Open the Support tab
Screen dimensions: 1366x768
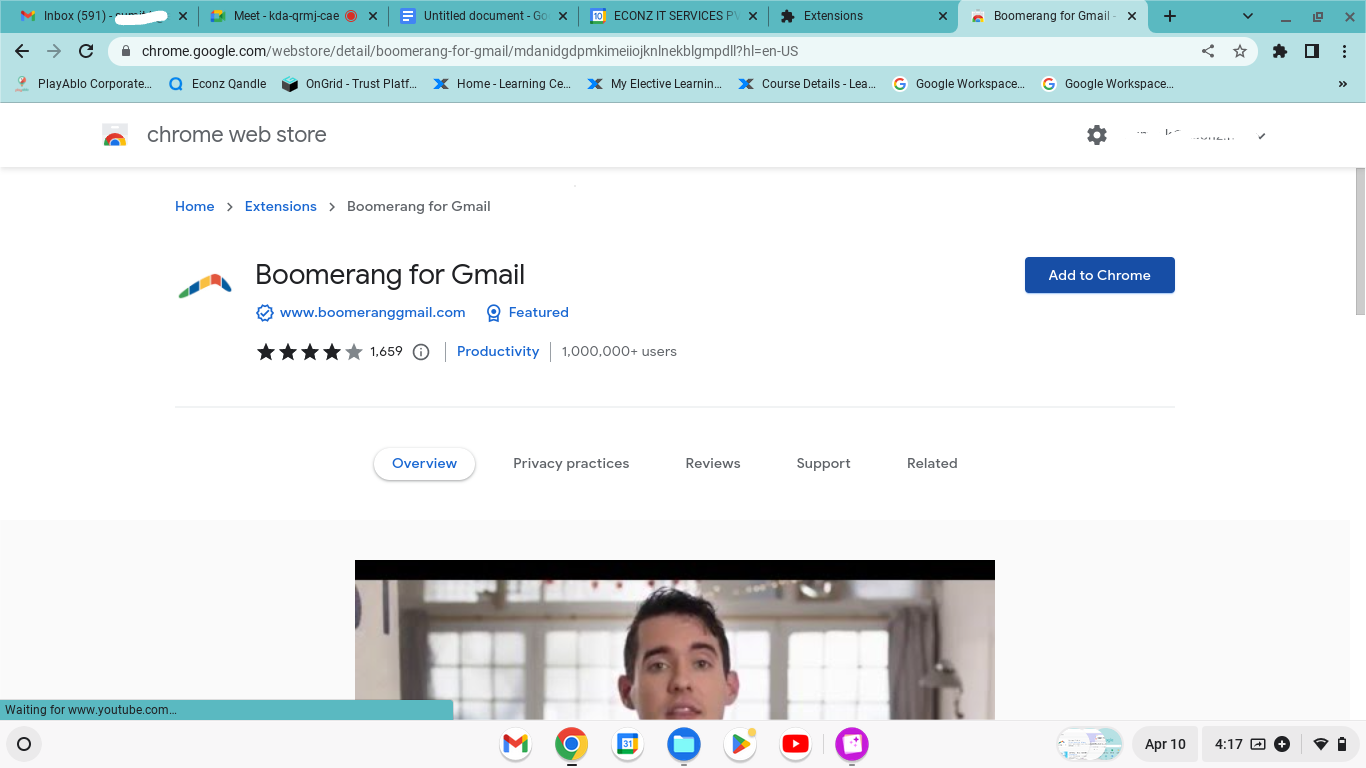pyautogui.click(x=823, y=464)
